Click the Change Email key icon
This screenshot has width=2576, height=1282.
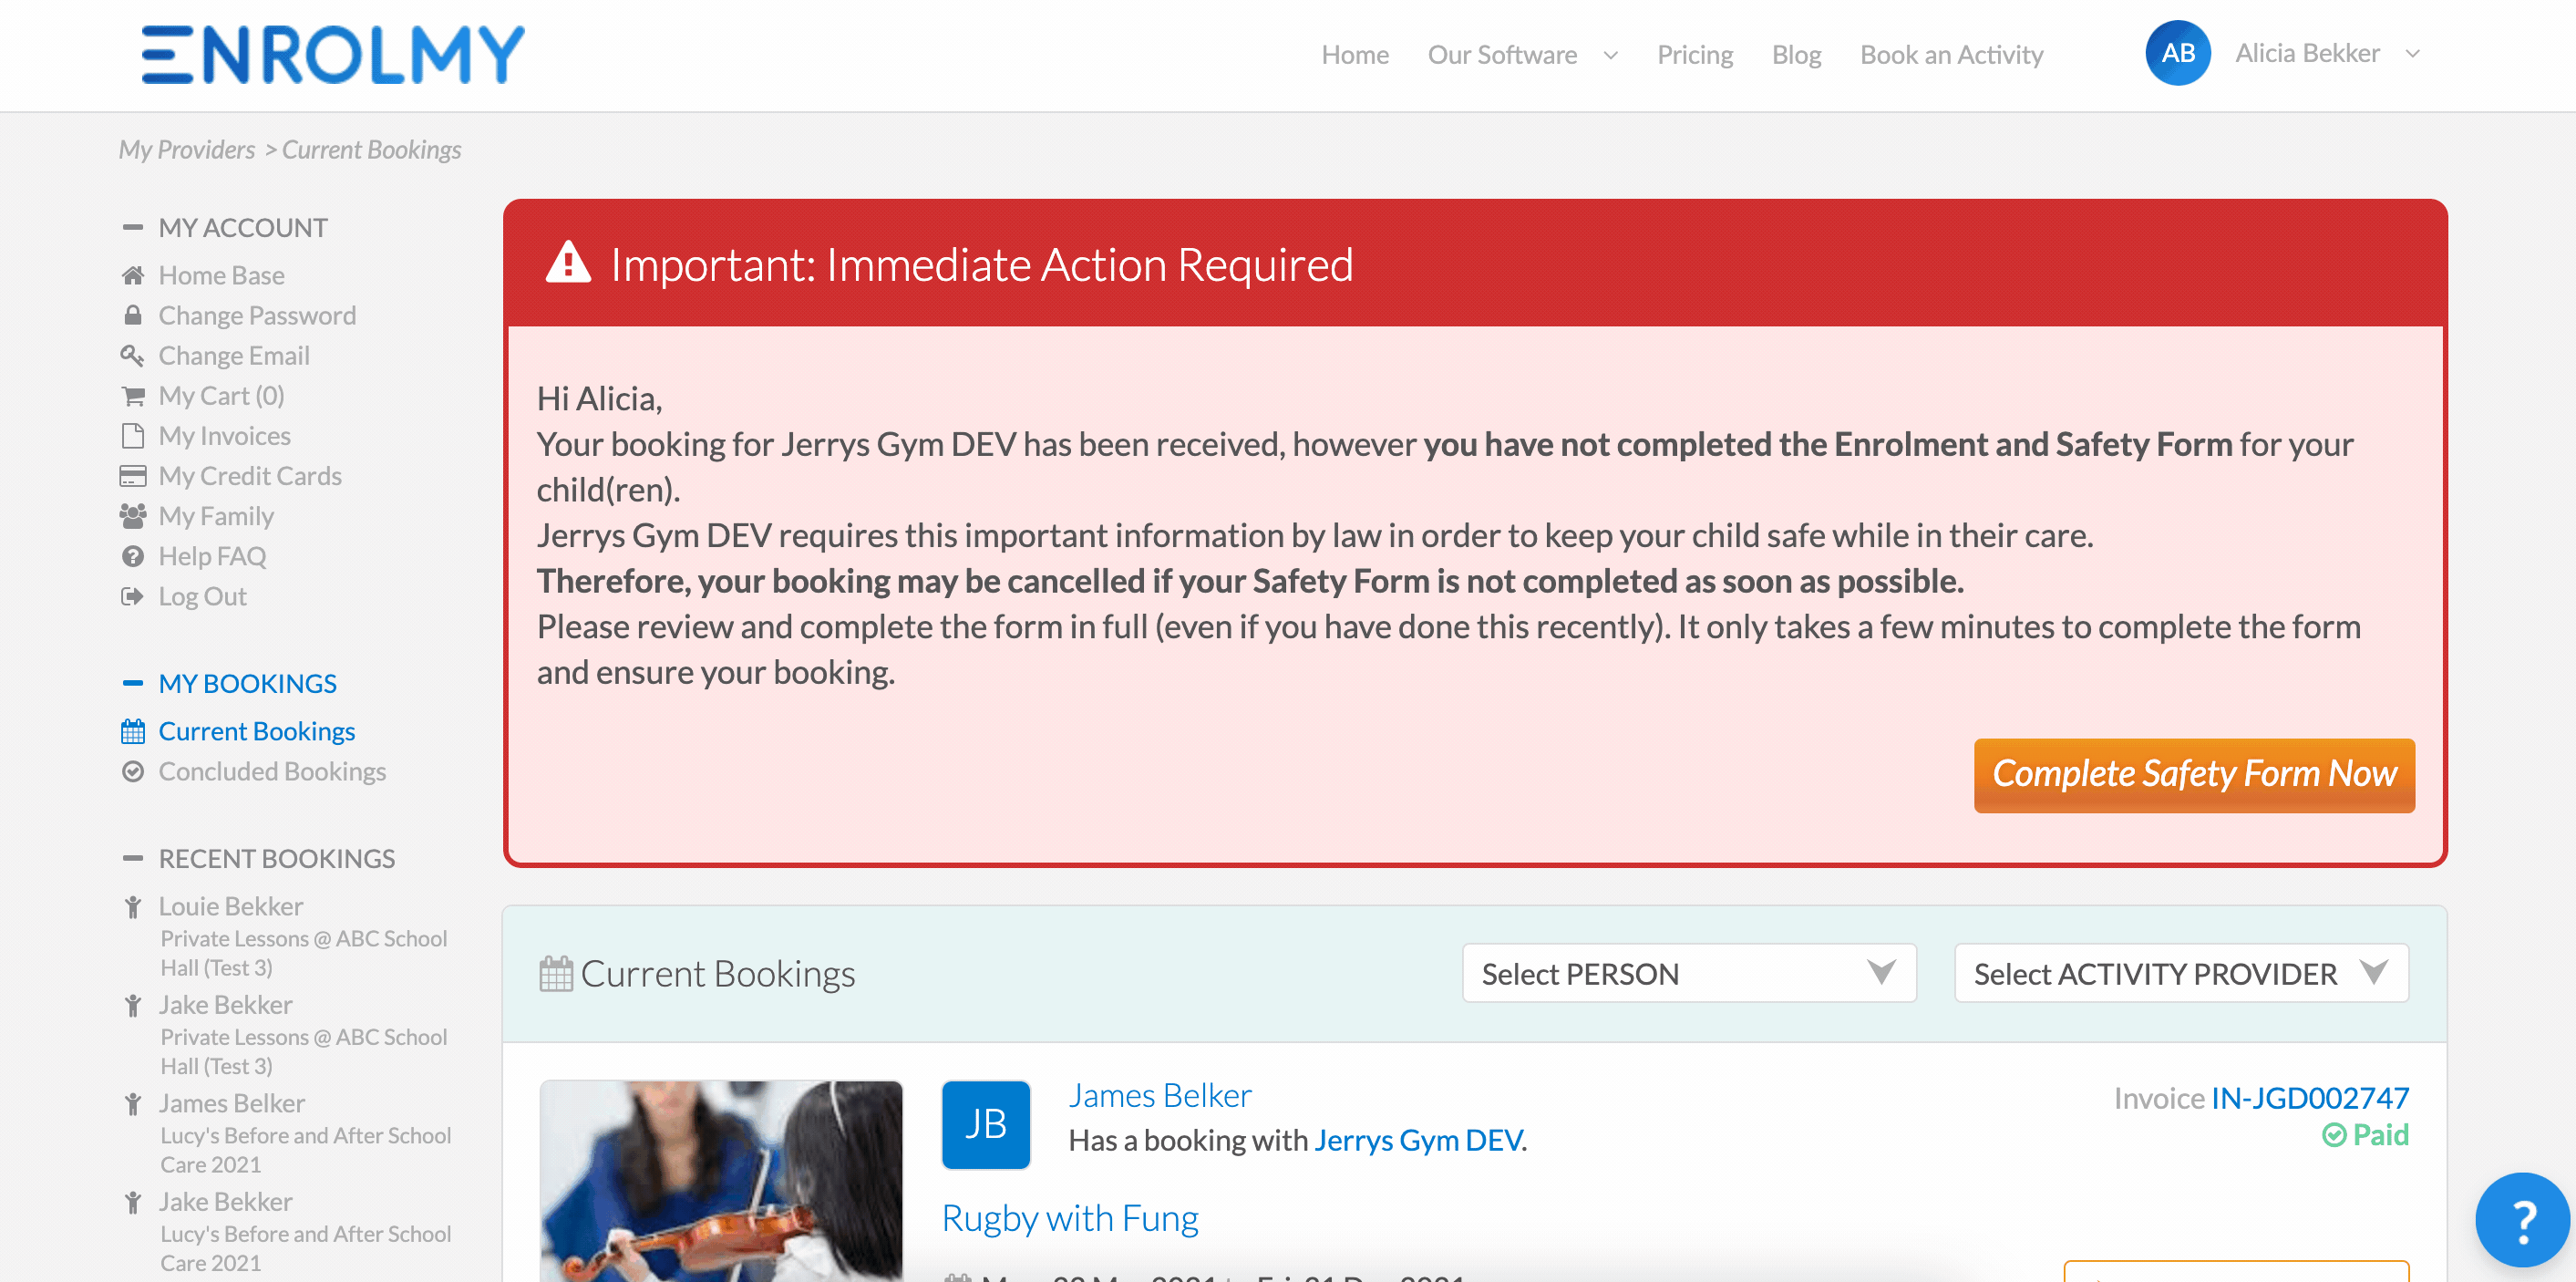pos(132,355)
